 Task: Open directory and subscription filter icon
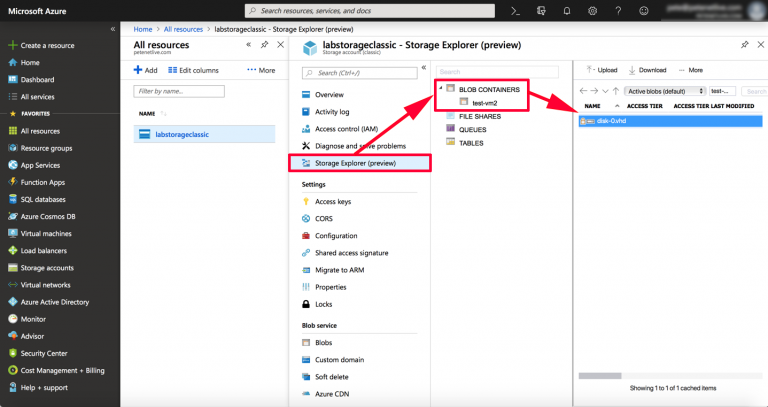541,11
